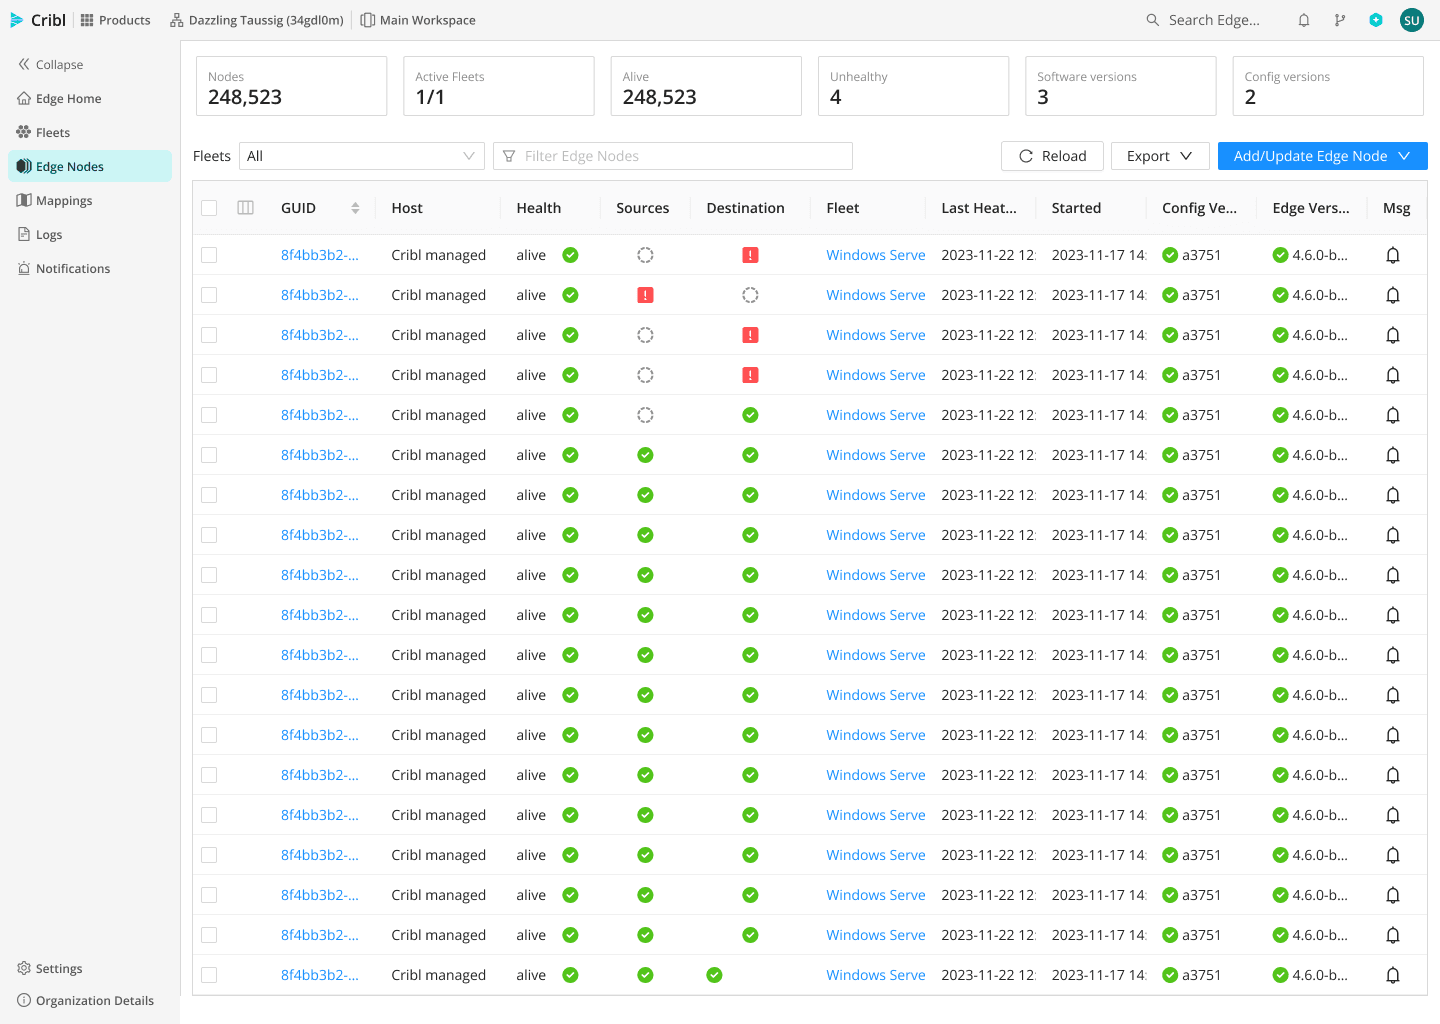
Task: Click the red Destination error icon in first row
Action: pyautogui.click(x=750, y=255)
